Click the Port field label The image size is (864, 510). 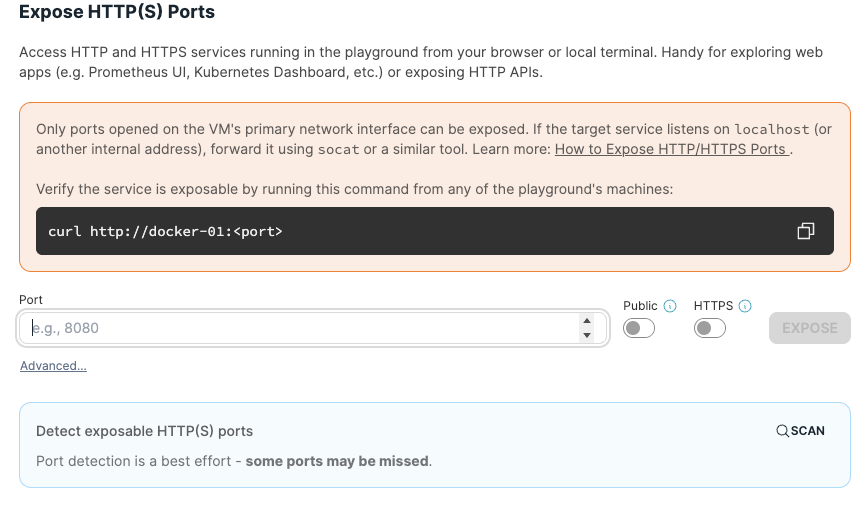[x=31, y=300]
